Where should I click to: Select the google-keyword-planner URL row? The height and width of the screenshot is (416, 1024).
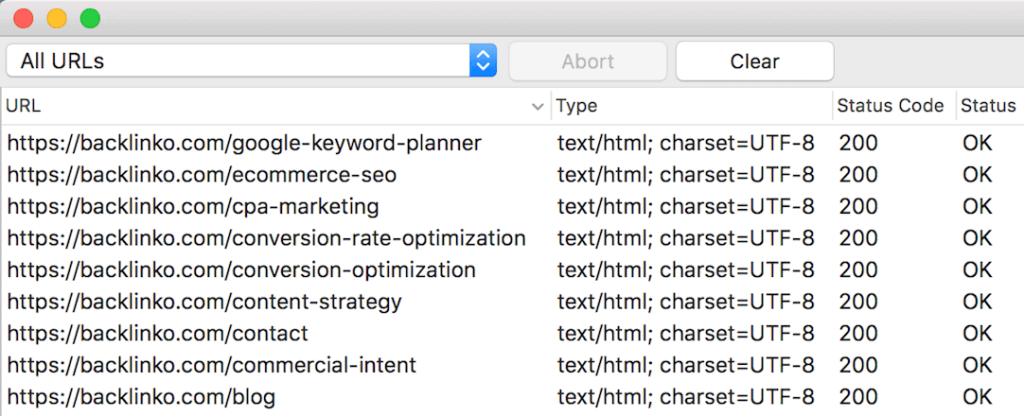[512, 143]
